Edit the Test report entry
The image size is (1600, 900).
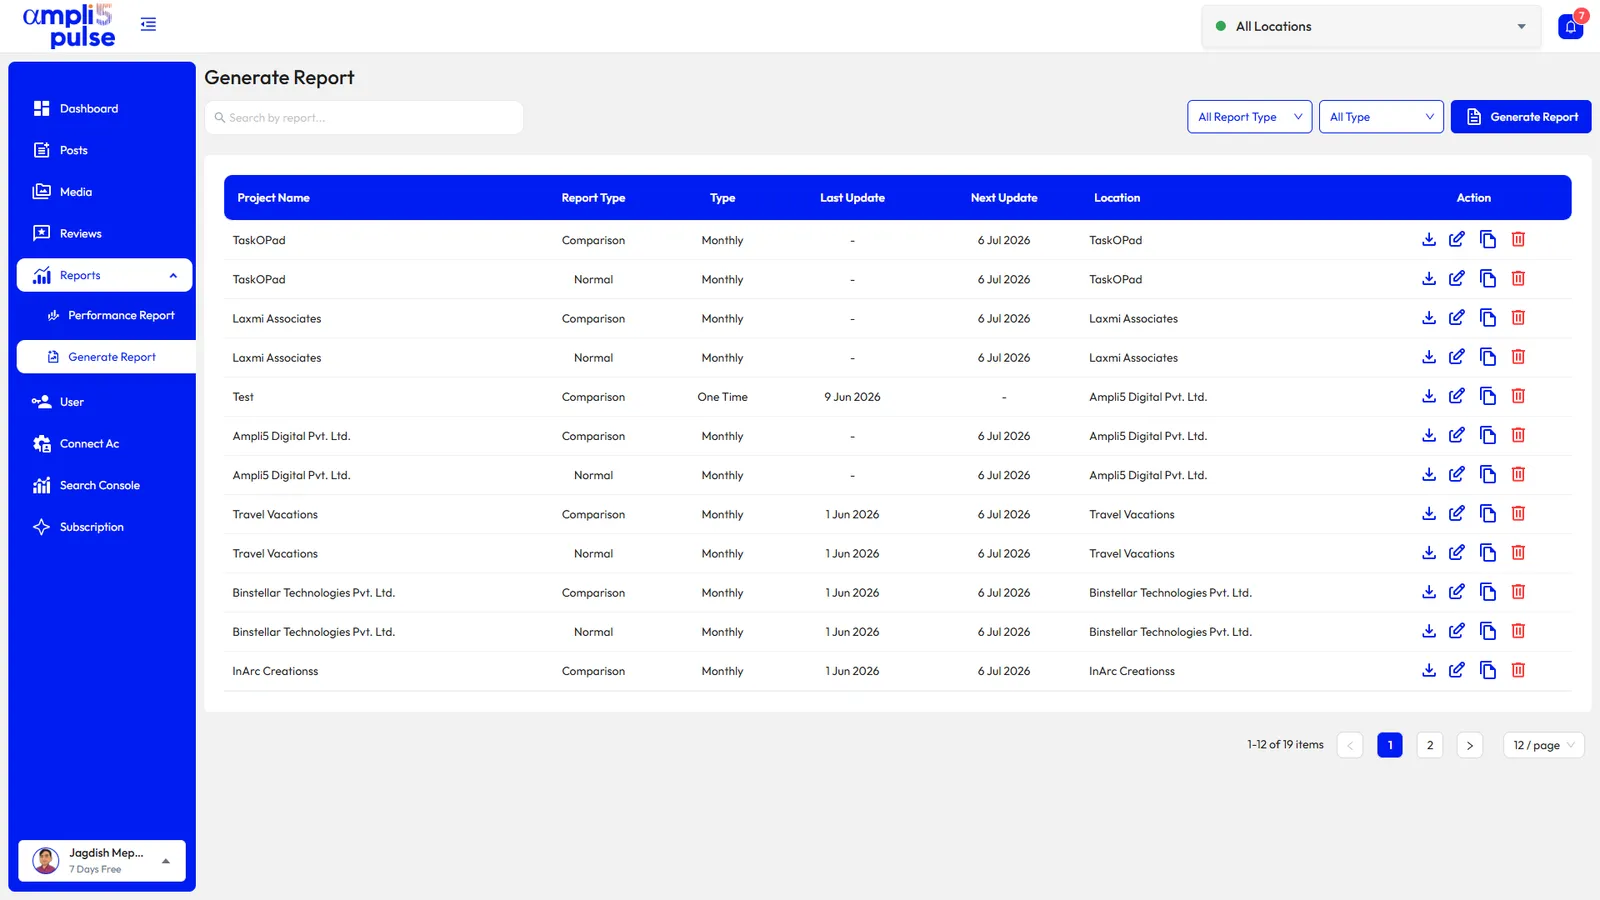click(x=1457, y=397)
